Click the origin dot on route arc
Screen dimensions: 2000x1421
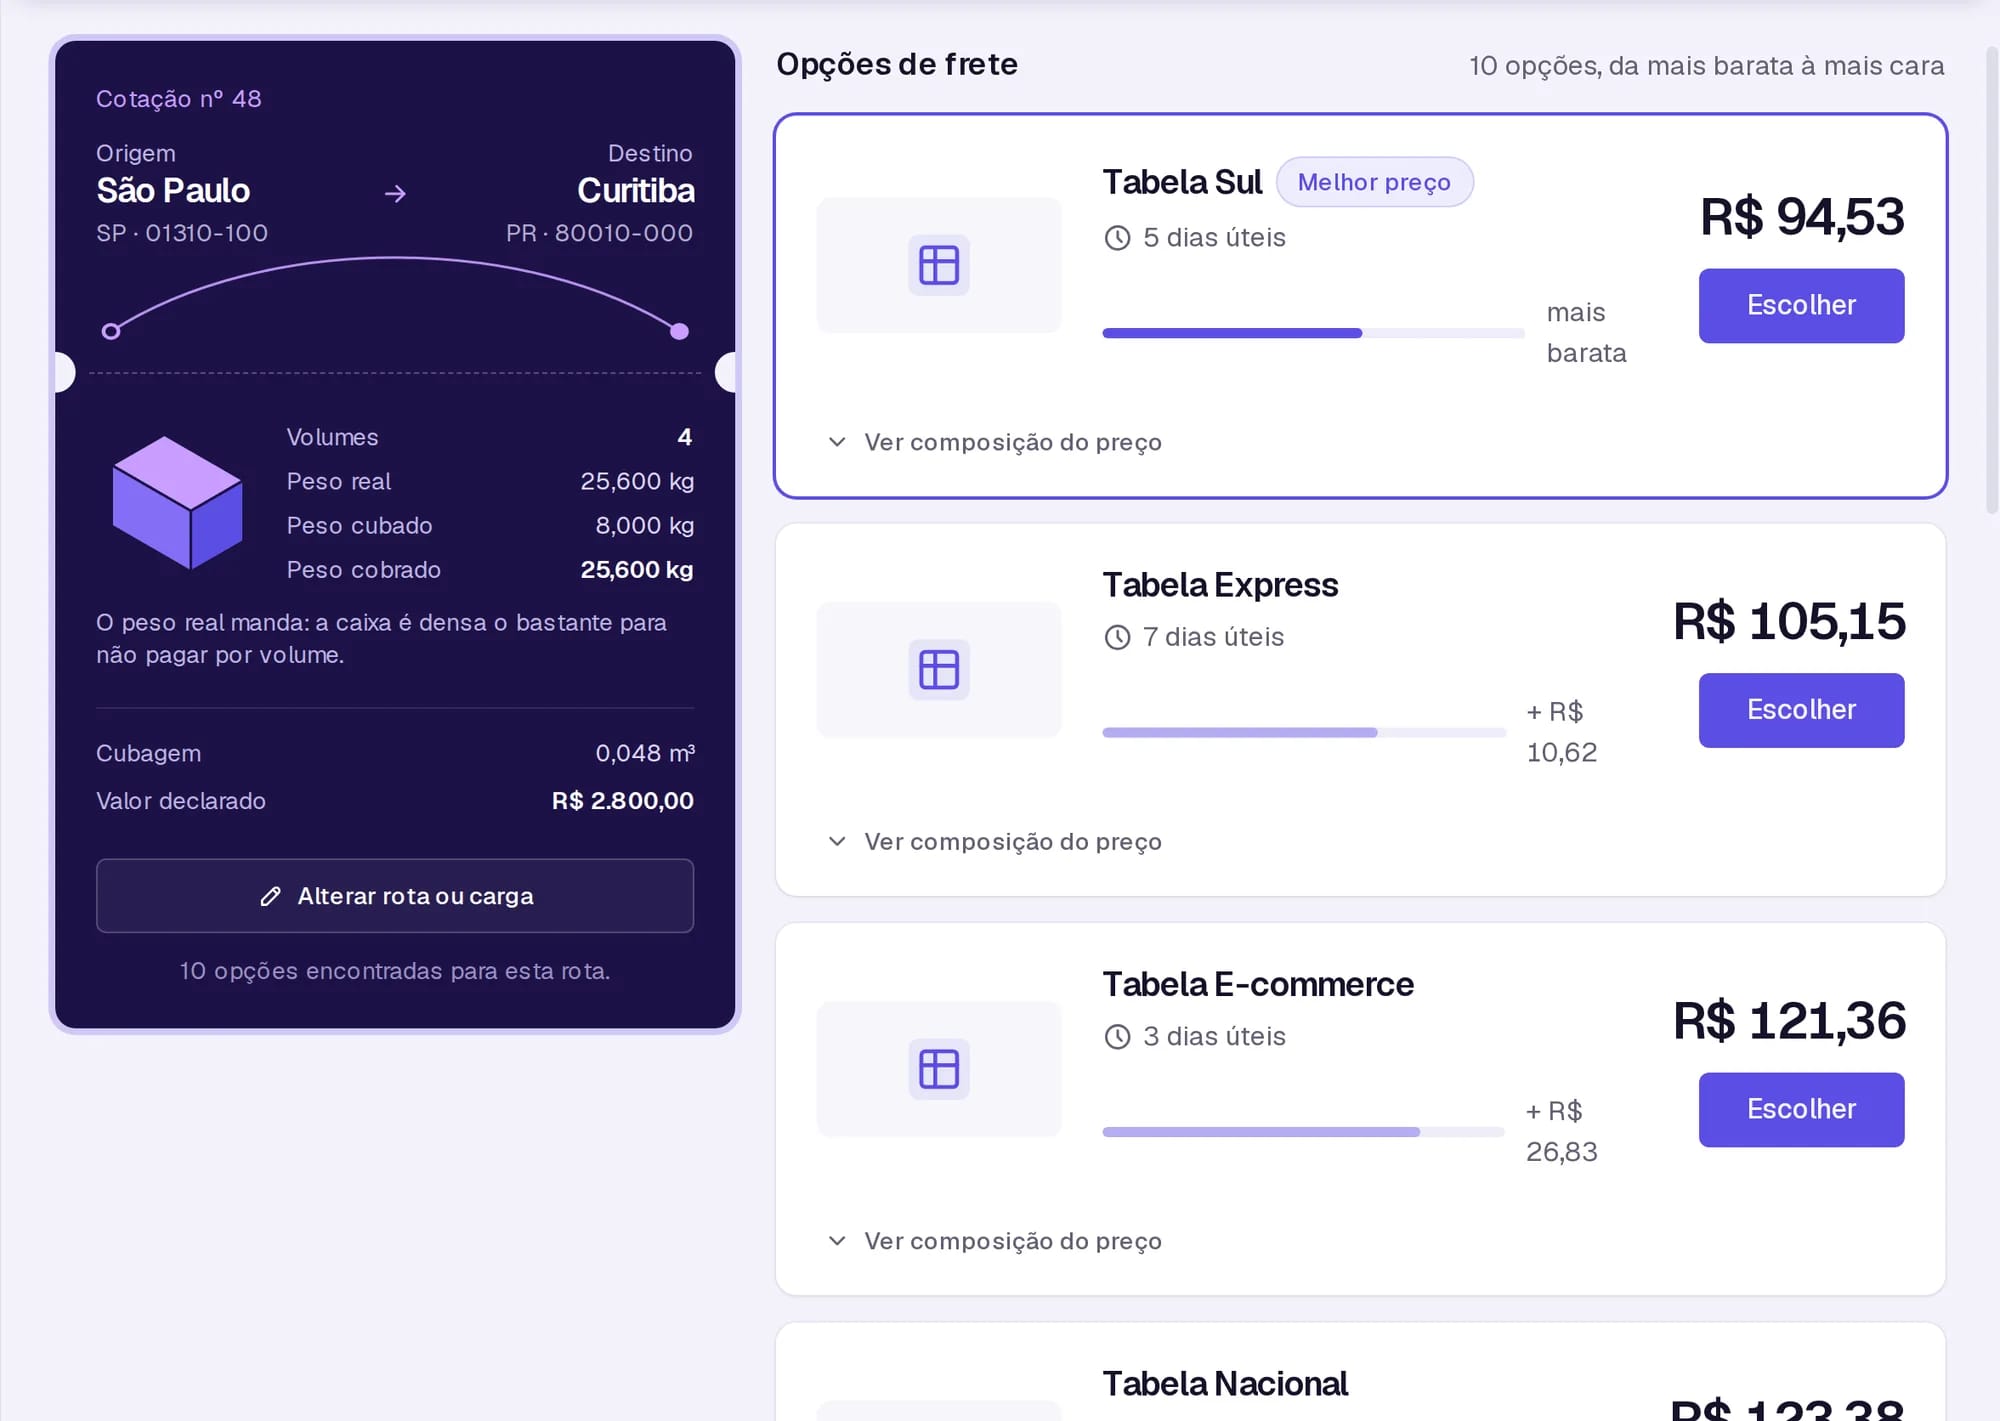[x=111, y=331]
